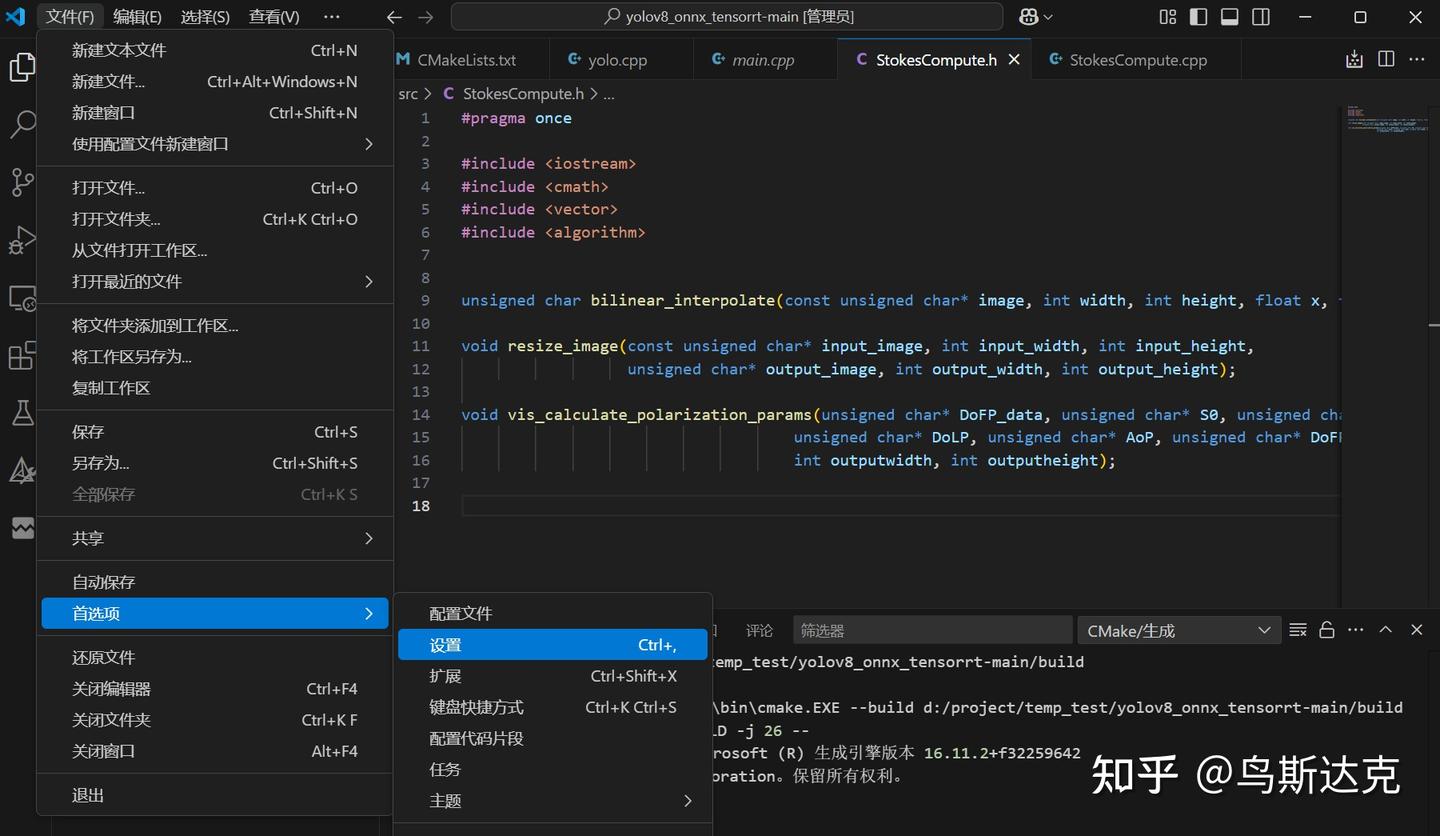Image resolution: width=1440 pixels, height=836 pixels.
Task: Click the Customize Layout icon in the title bar
Action: 1167,17
